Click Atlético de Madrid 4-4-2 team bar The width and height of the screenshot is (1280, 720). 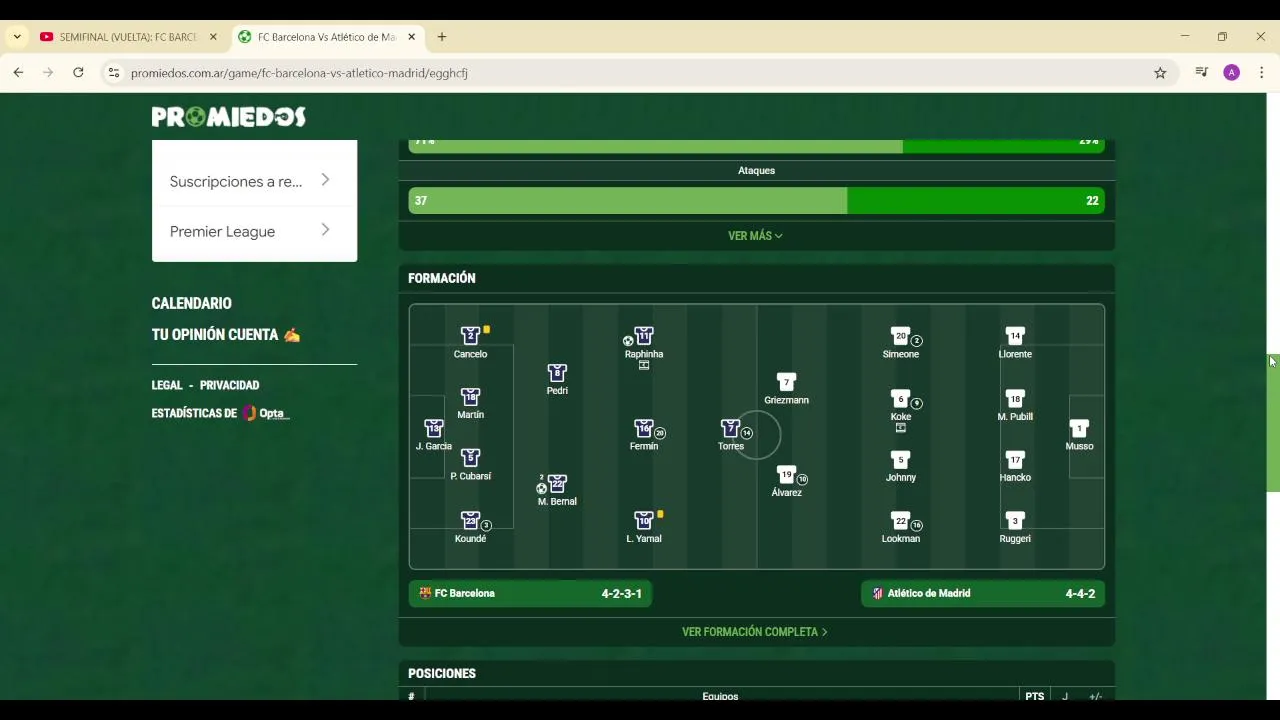pos(983,593)
